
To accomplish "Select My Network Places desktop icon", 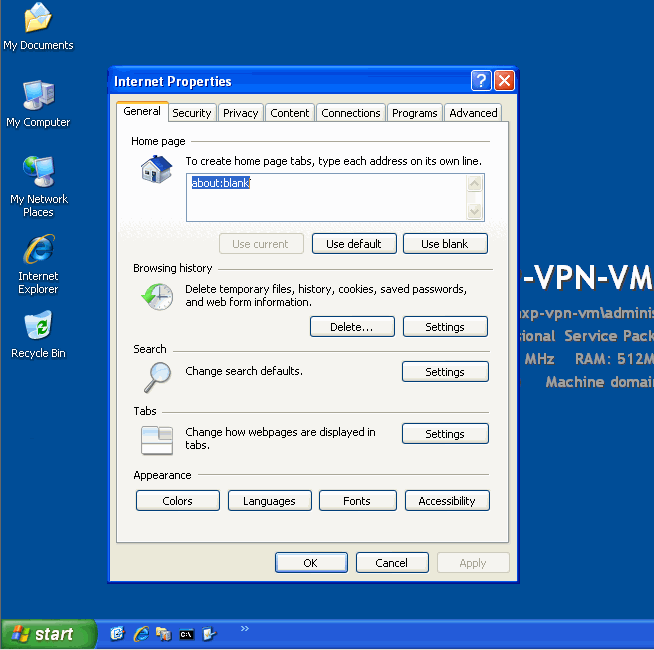I will pyautogui.click(x=38, y=186).
